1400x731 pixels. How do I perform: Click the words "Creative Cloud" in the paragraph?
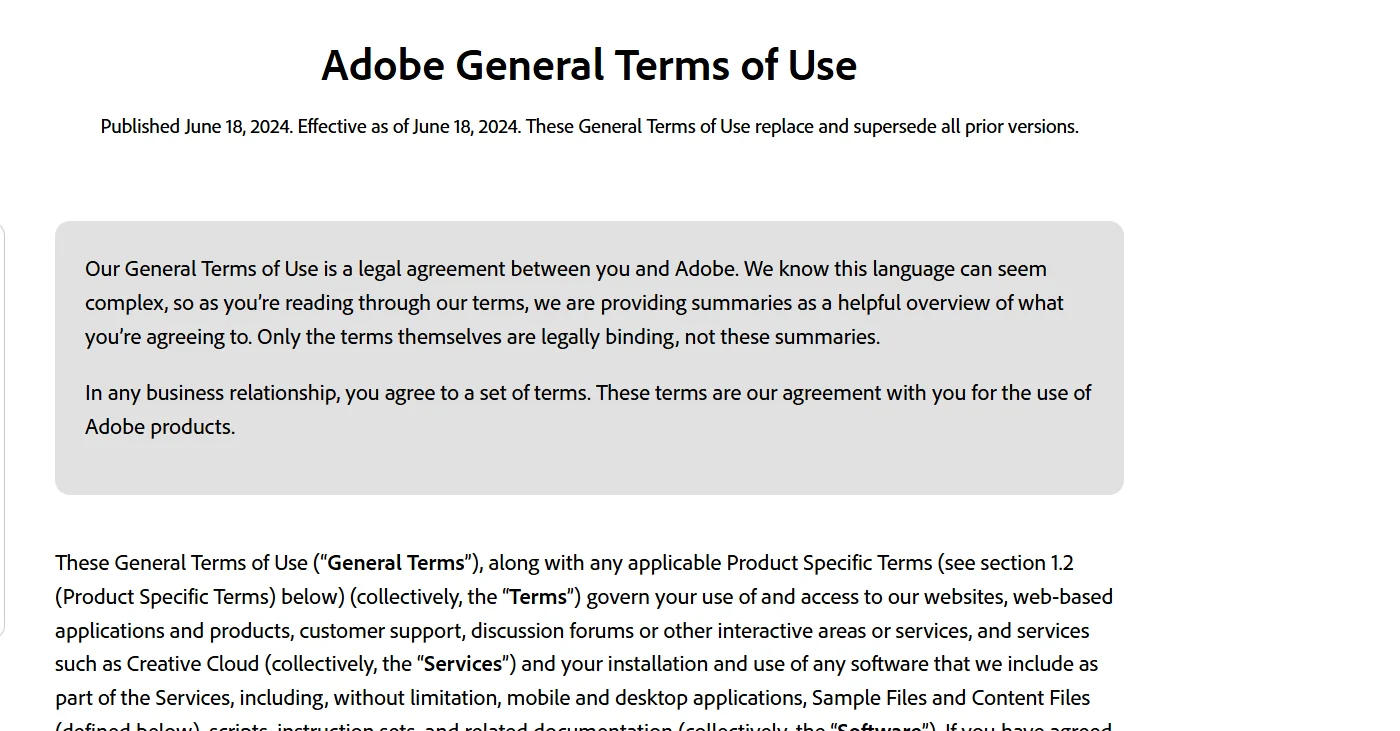pyautogui.click(x=193, y=664)
